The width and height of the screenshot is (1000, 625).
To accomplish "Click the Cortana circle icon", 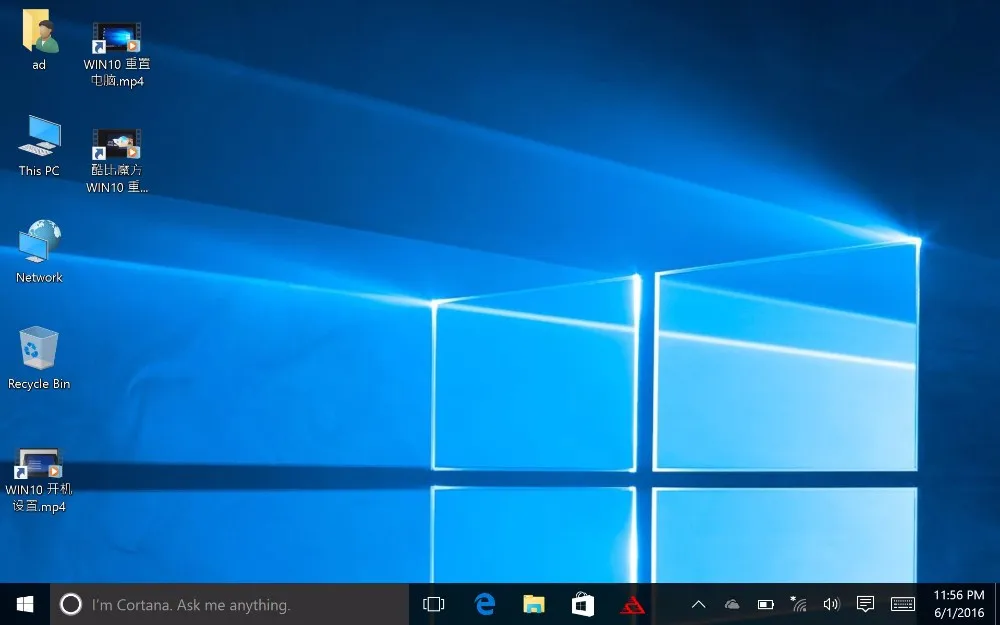I will (x=70, y=604).
